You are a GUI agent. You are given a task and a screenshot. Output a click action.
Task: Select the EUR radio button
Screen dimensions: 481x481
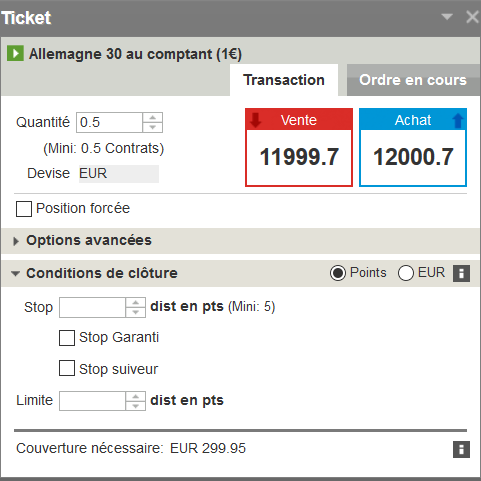pos(406,273)
